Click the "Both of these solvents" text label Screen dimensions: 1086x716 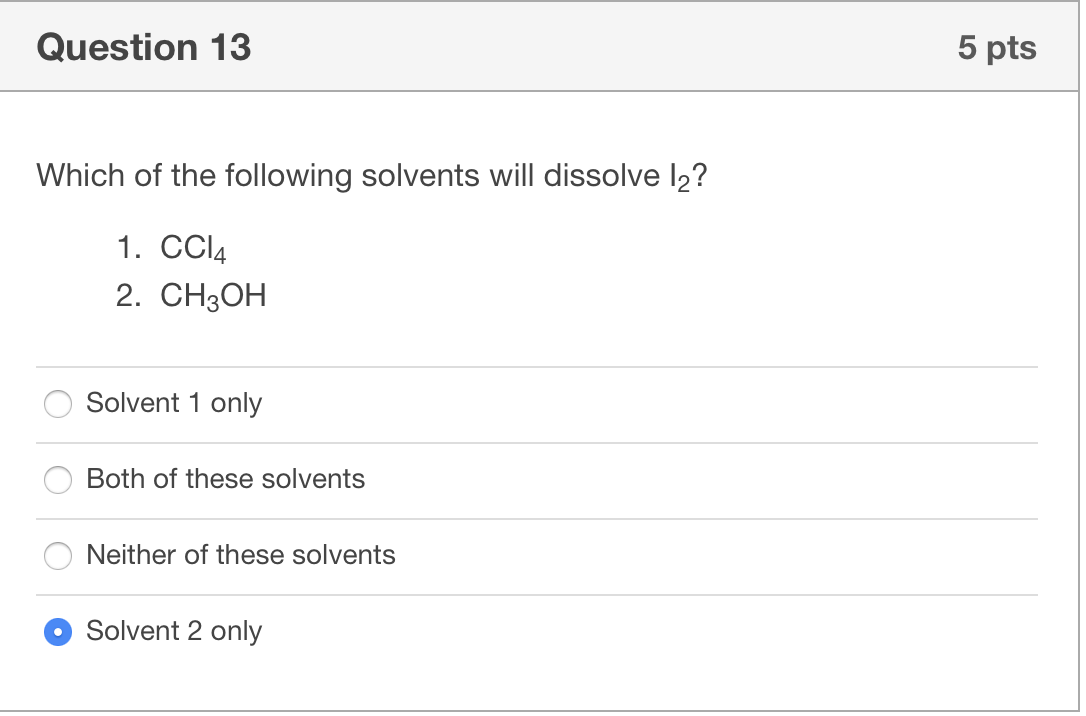[225, 479]
